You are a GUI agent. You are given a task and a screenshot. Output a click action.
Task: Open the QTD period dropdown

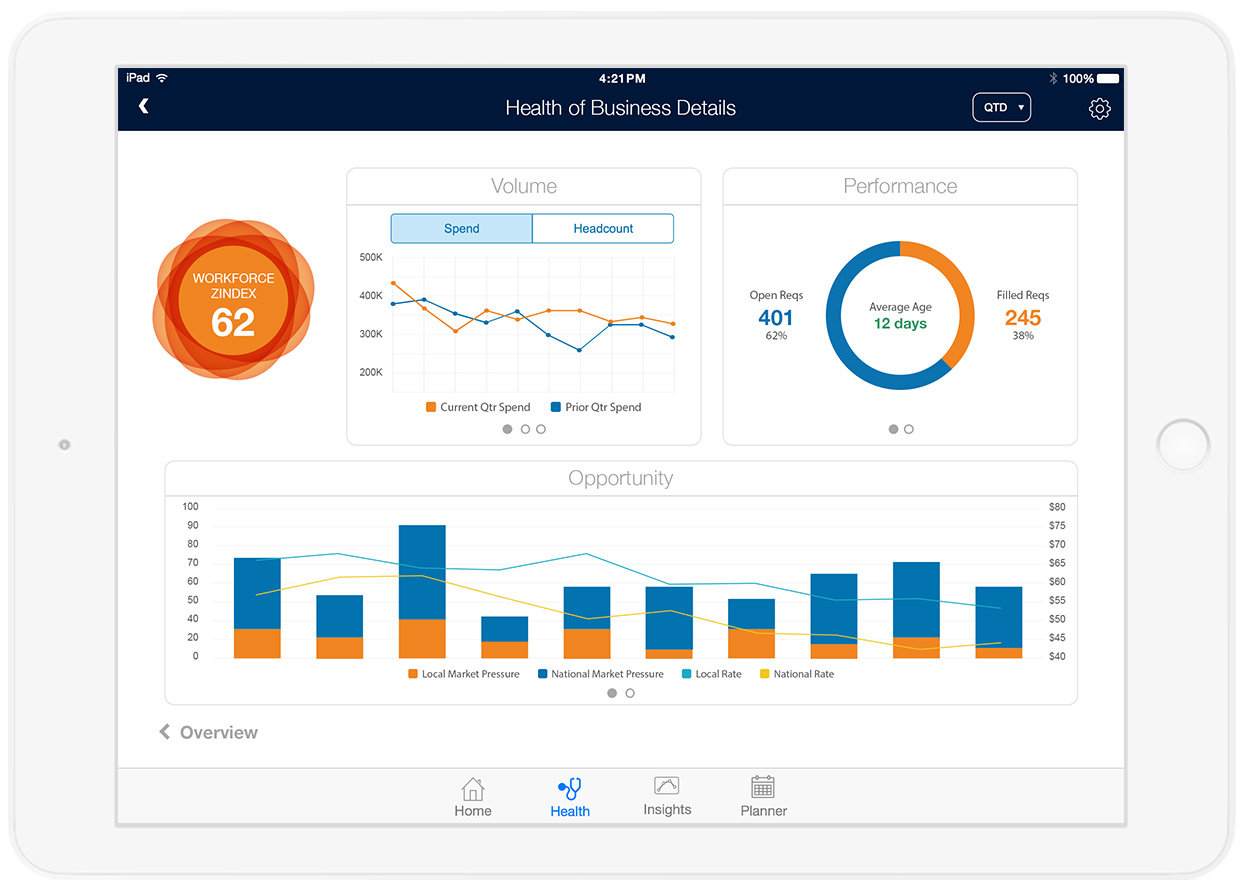point(1001,108)
